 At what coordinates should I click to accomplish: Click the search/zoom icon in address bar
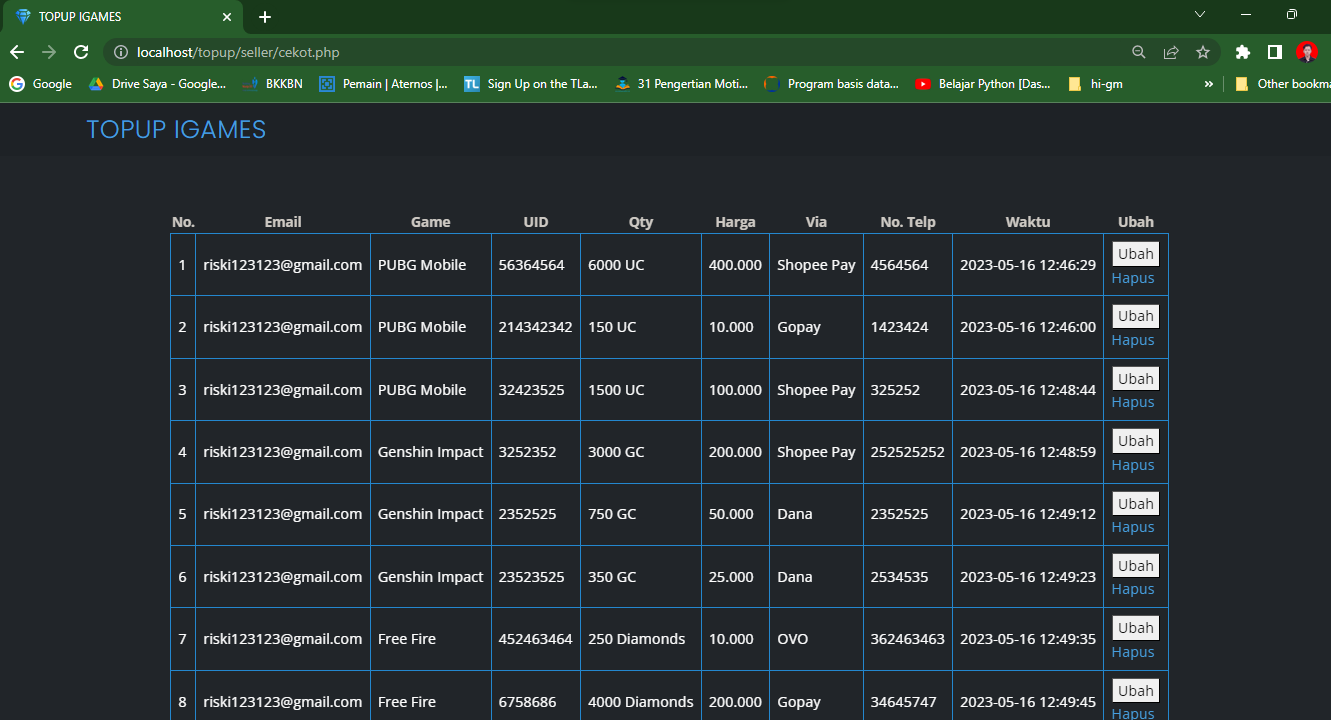pos(1138,52)
